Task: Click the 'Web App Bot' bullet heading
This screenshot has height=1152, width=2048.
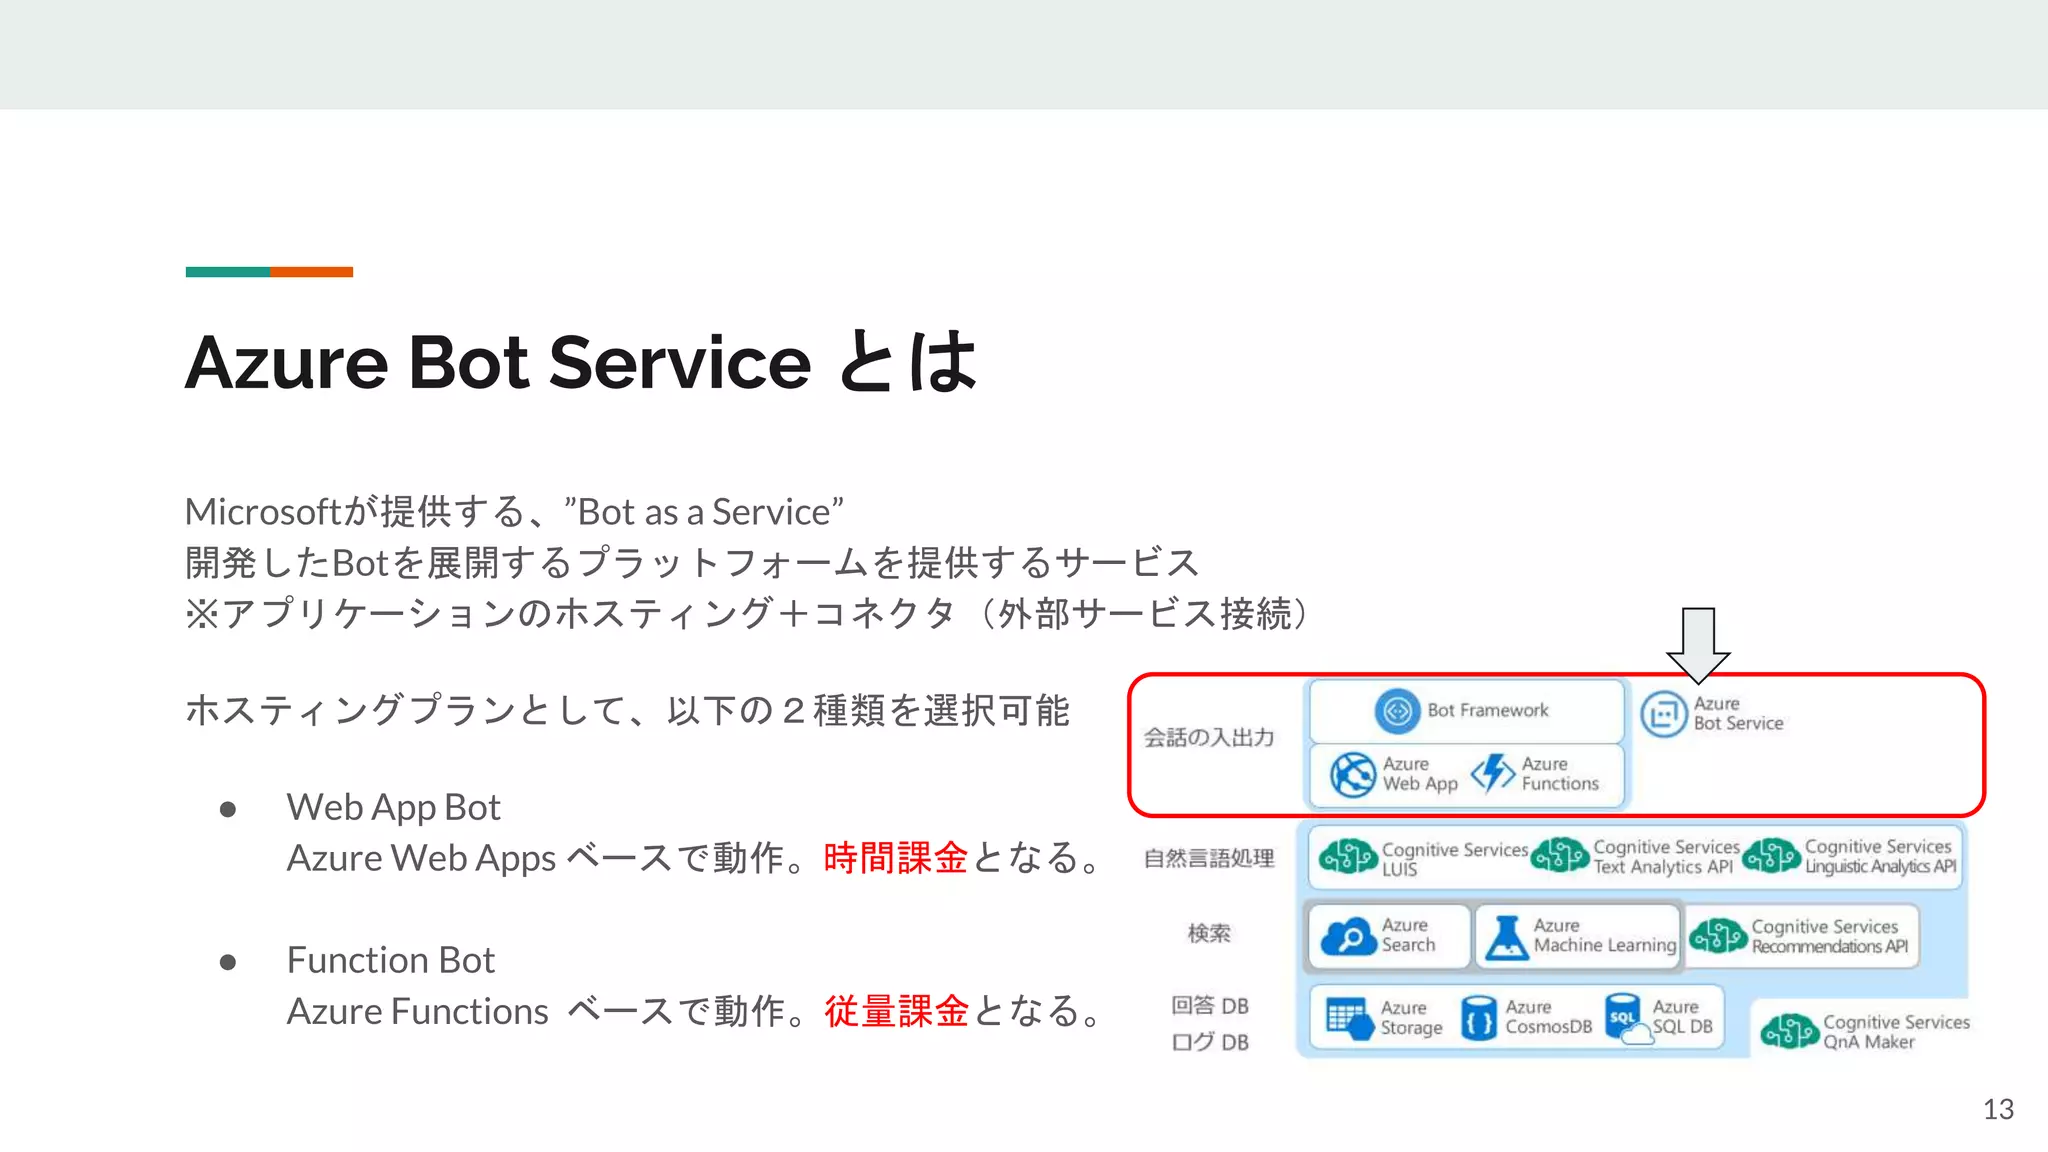Action: coord(393,807)
